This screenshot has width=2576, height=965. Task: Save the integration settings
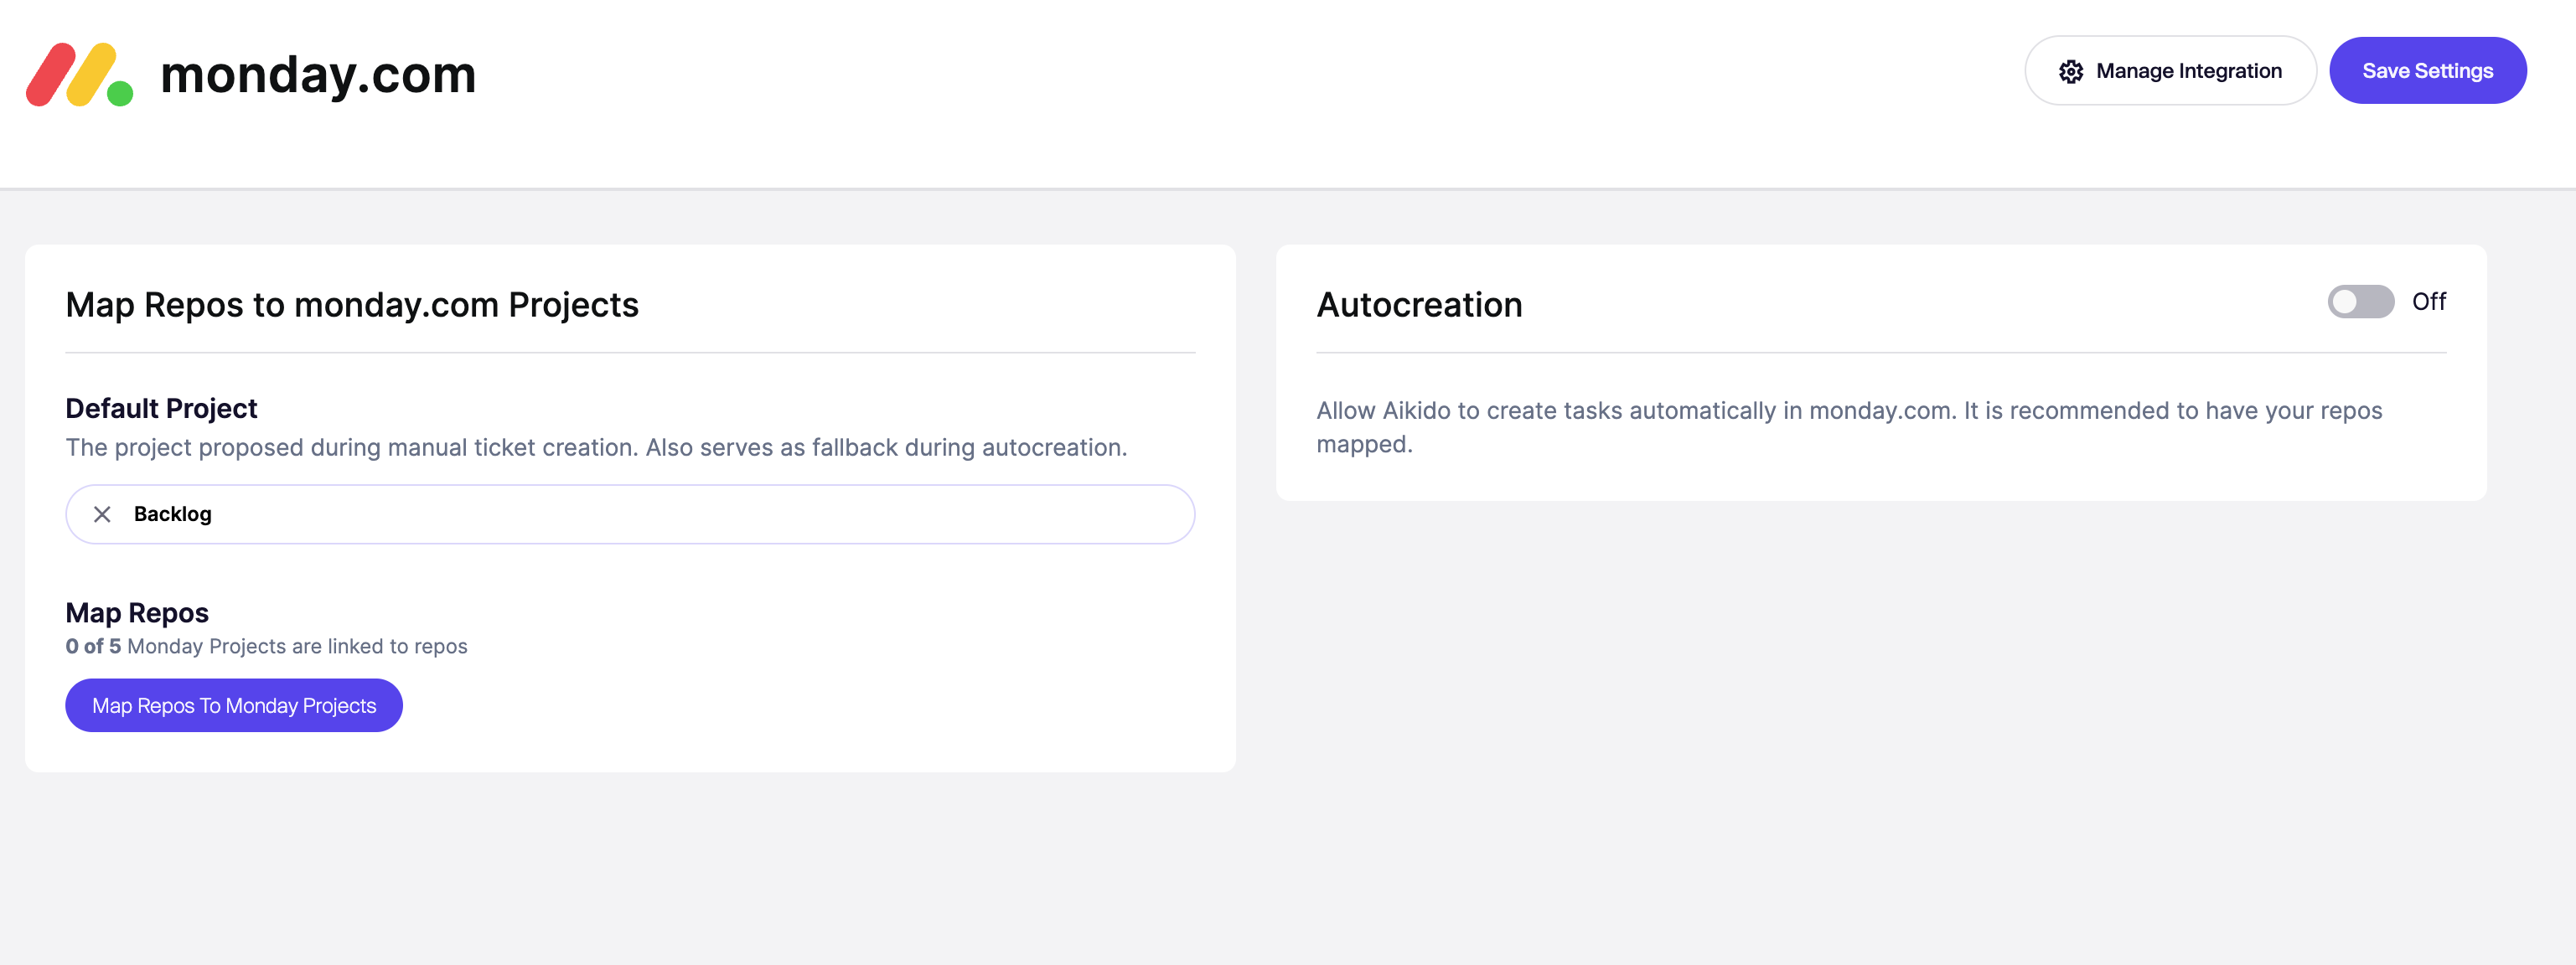pos(2427,71)
